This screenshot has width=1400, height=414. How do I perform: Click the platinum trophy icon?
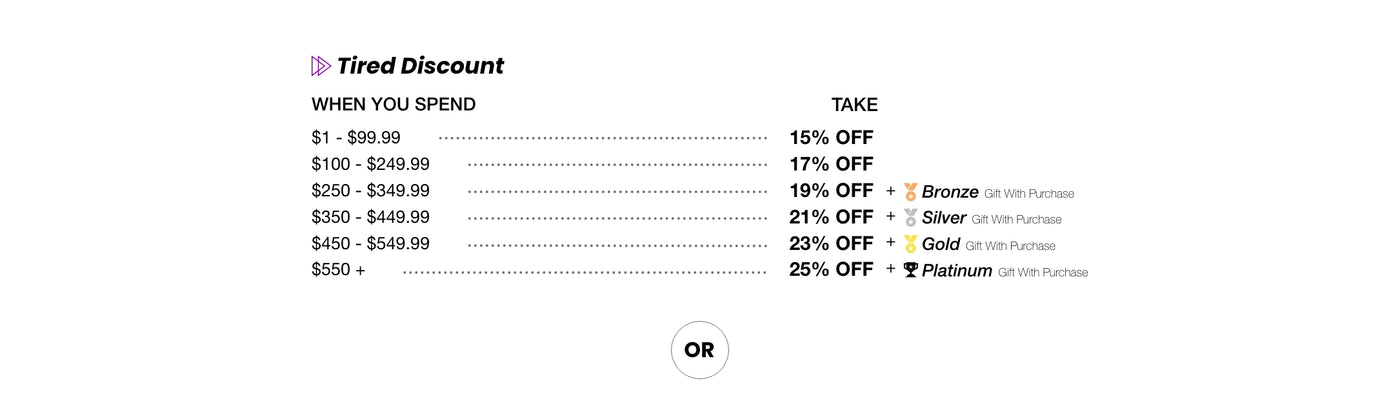[x=910, y=270]
